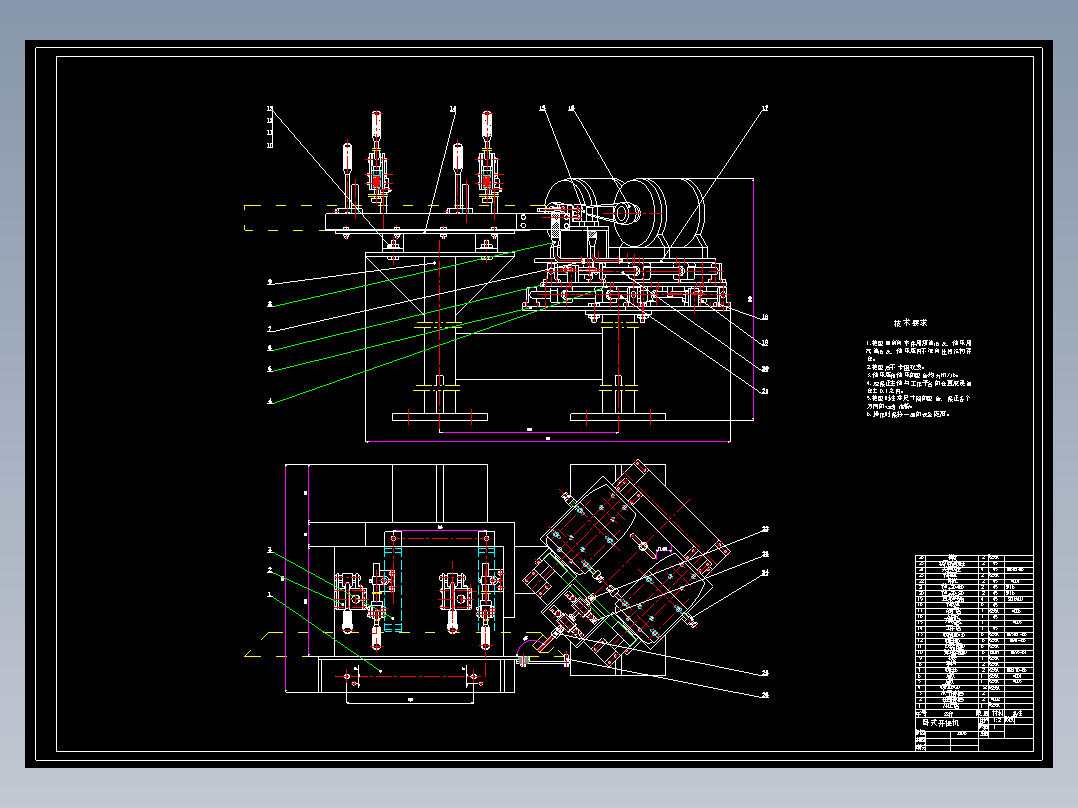This screenshot has width=1078, height=808.
Task: Click part callout number 19
Action: pos(764,342)
